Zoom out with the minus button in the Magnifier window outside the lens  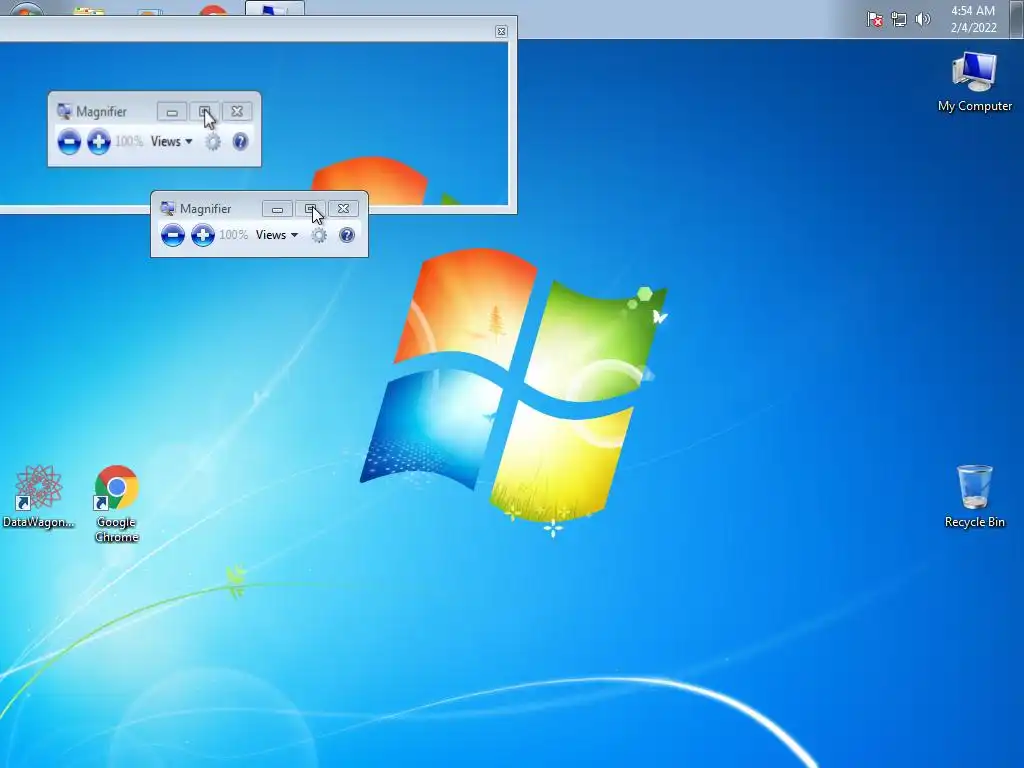coord(172,235)
